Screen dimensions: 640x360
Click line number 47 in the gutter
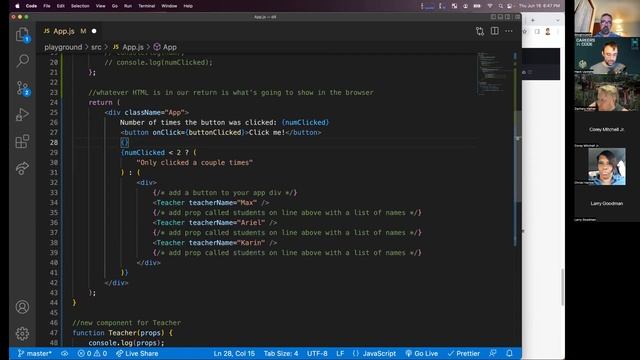point(54,333)
